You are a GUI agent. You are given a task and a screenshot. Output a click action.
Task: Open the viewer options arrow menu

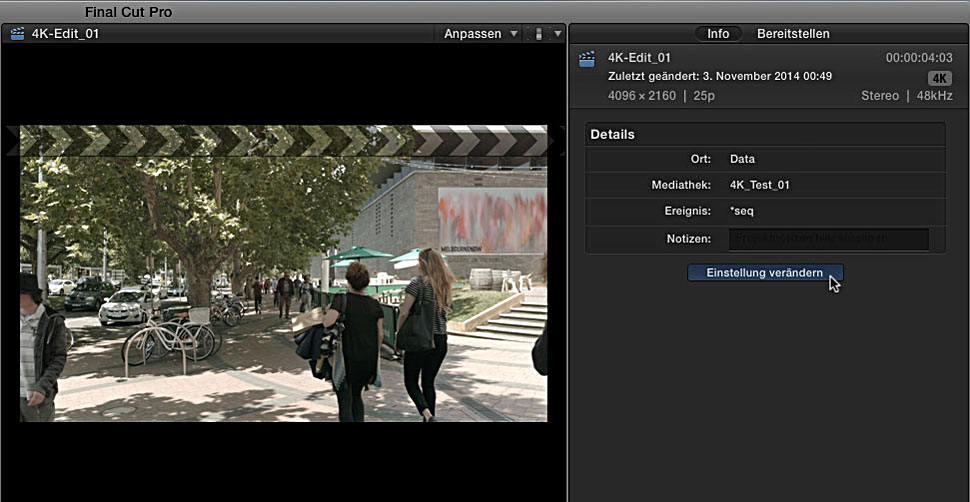pyautogui.click(x=557, y=34)
